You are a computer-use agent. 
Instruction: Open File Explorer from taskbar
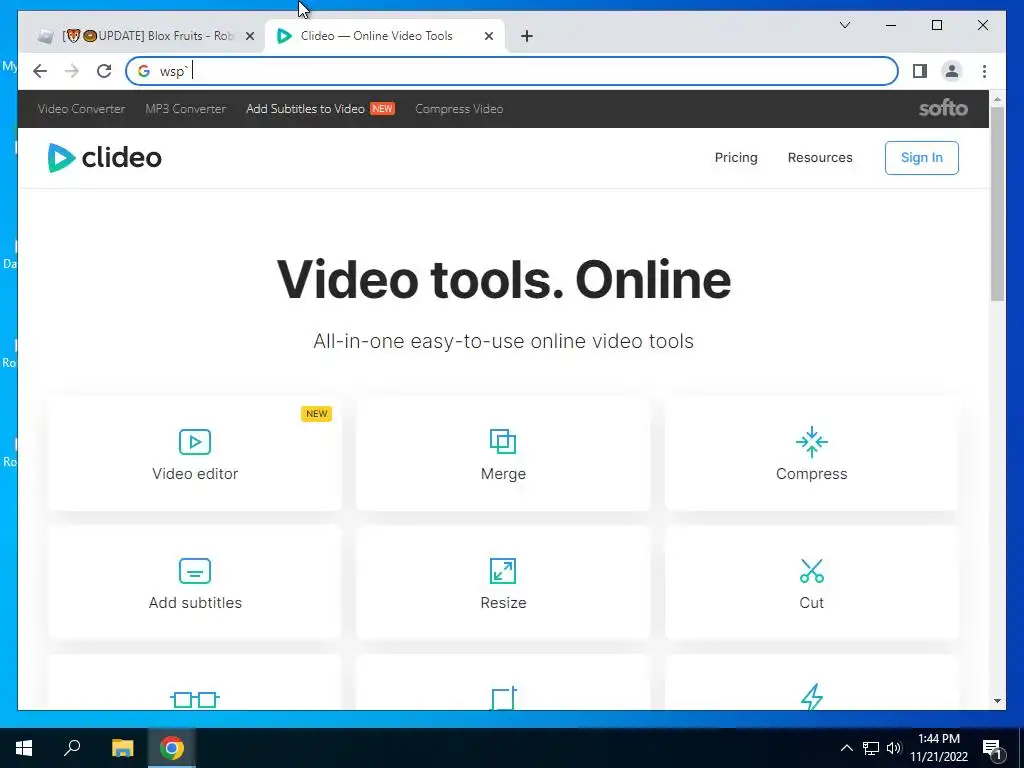[x=122, y=748]
